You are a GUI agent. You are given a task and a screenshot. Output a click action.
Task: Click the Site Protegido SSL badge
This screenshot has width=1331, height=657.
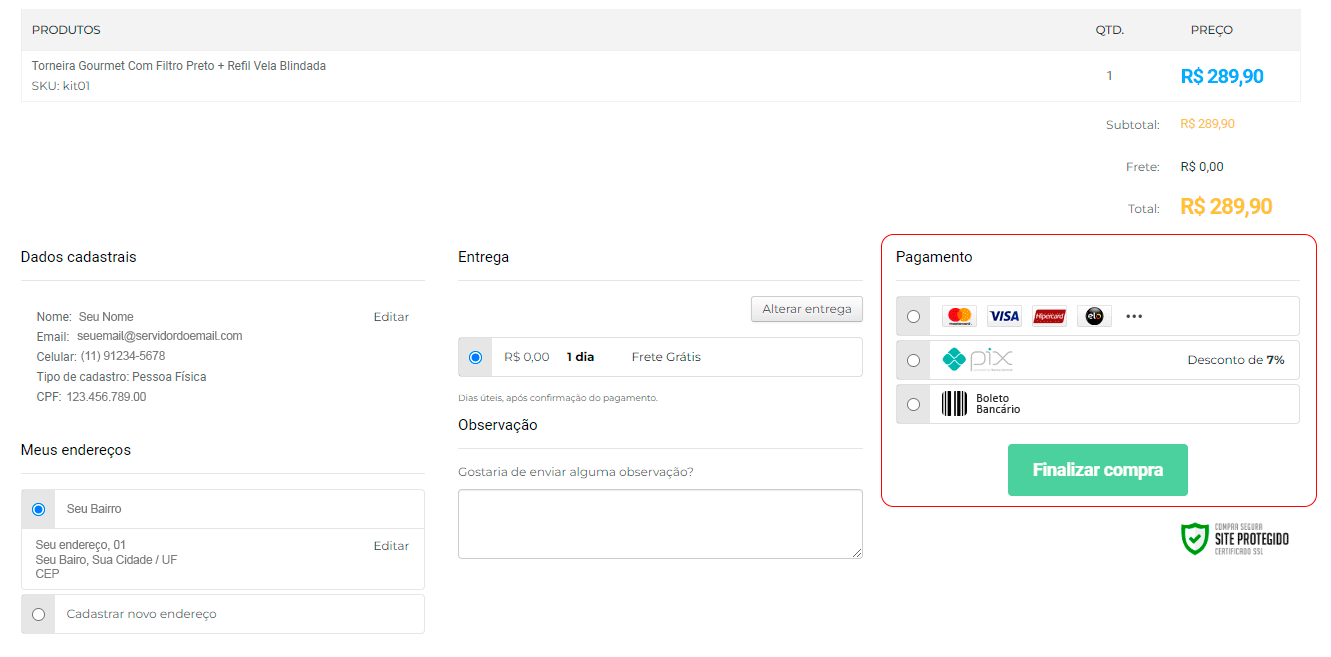[1235, 538]
